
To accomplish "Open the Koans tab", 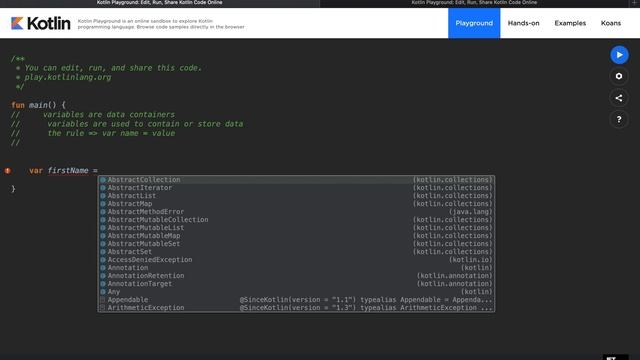I will [x=611, y=23].
